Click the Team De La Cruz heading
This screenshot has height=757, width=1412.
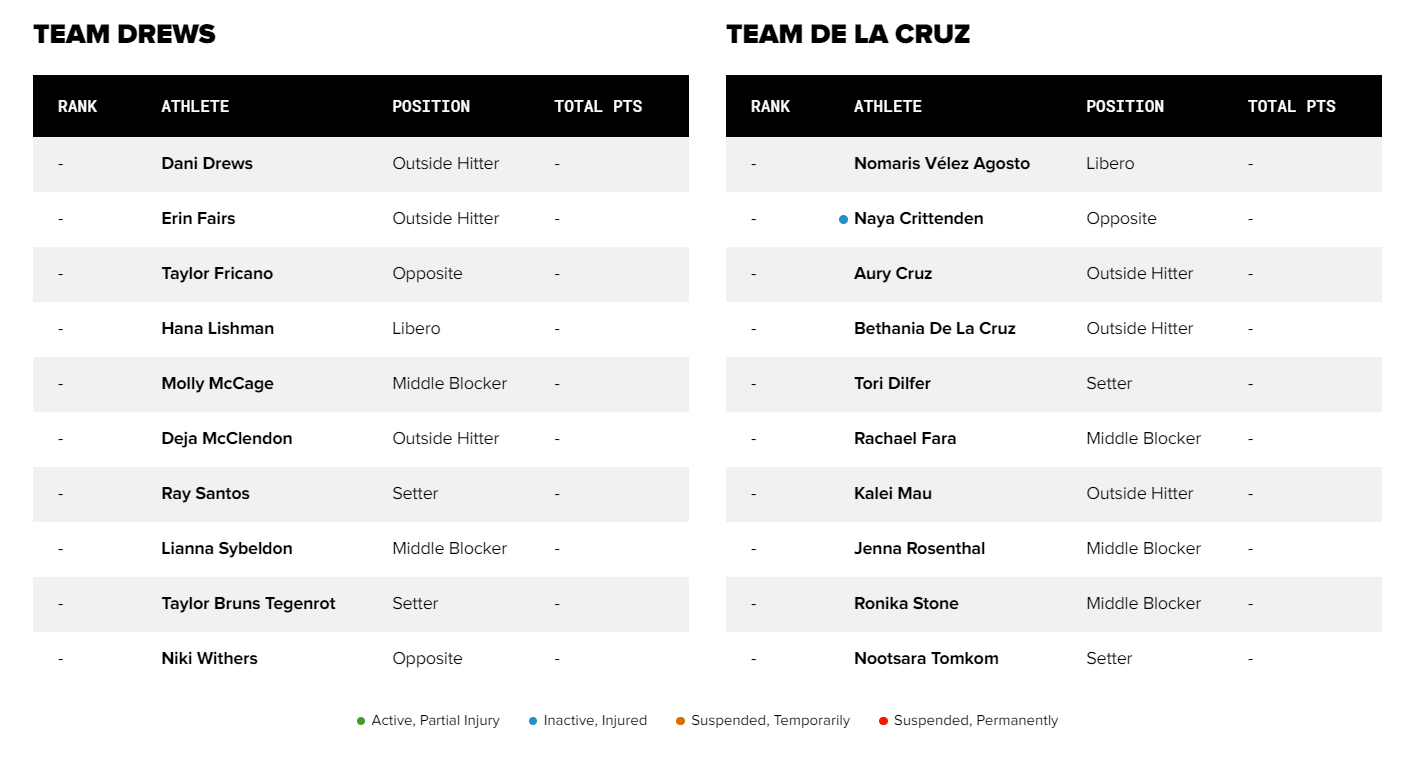click(848, 34)
